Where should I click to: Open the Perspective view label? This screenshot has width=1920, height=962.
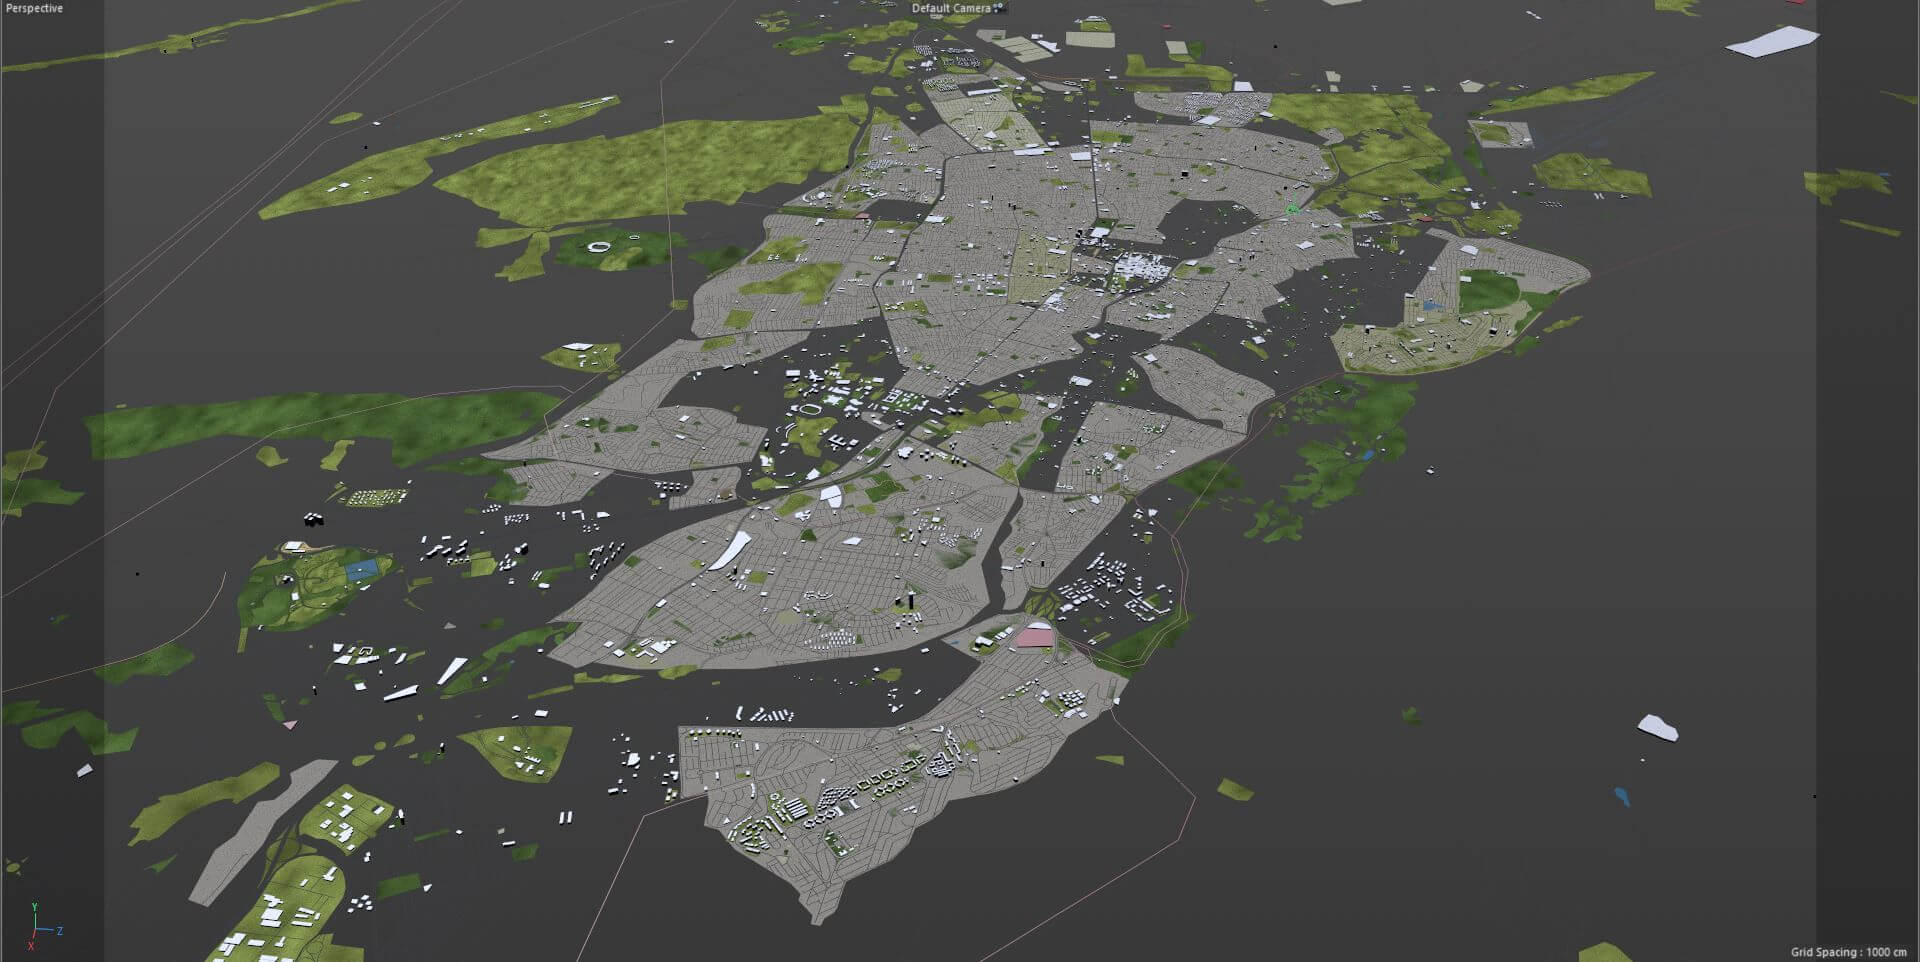pos(34,8)
